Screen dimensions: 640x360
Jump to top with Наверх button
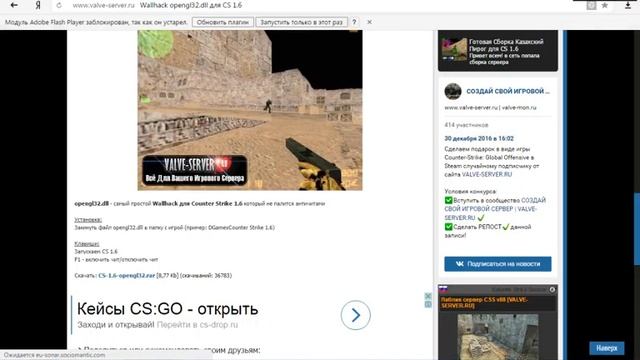pyautogui.click(x=607, y=348)
